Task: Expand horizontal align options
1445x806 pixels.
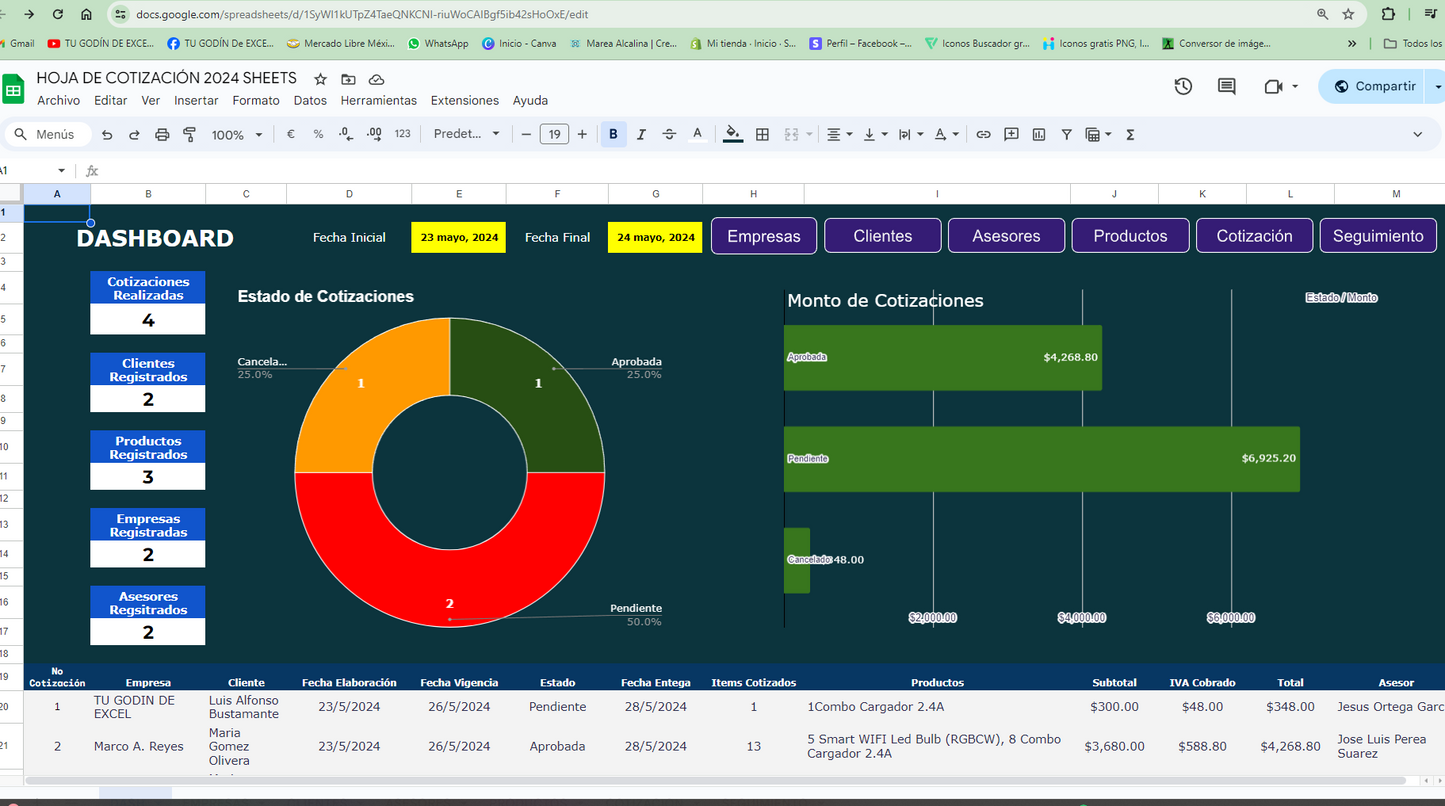Action: [839, 134]
